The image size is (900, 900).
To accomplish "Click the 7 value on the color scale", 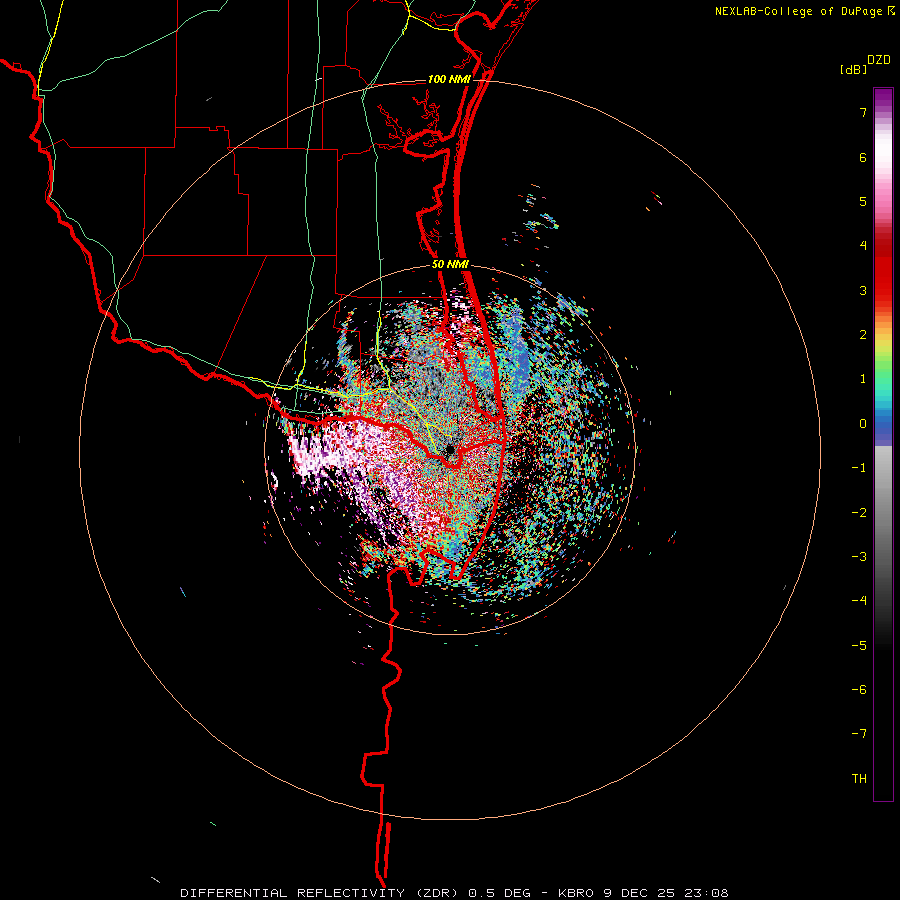I will point(863,112).
